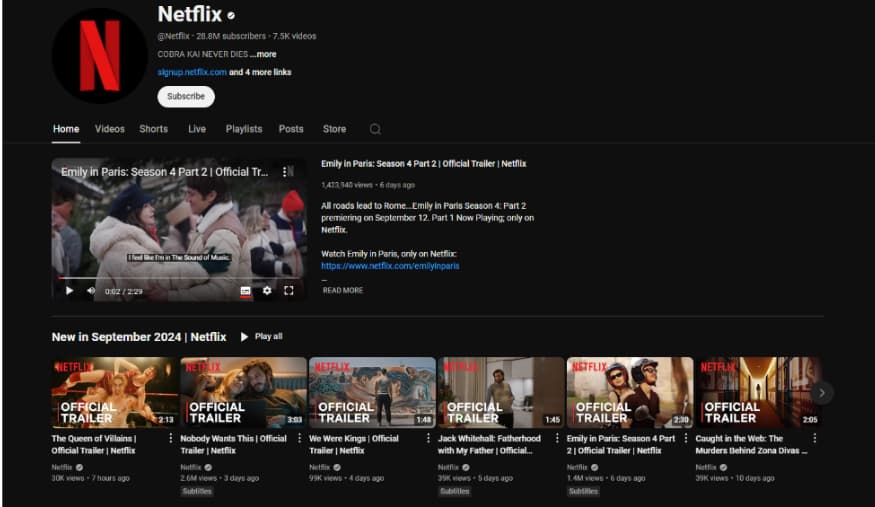This screenshot has width=875, height=507.
Task: Open the three-dot menu on the featured player
Action: click(x=285, y=172)
